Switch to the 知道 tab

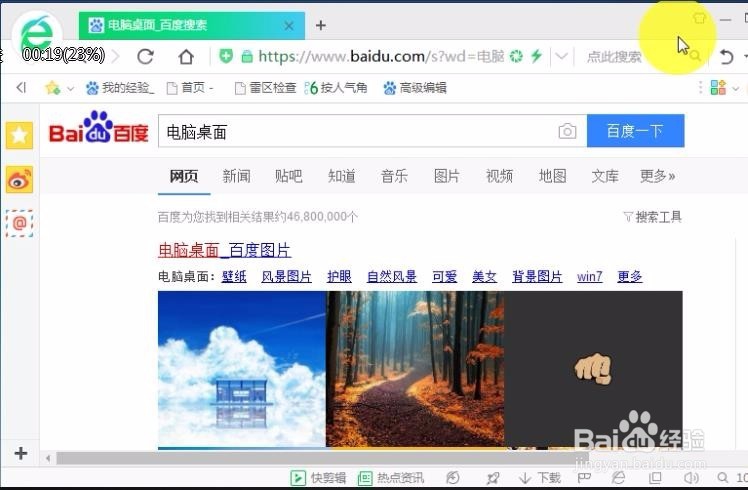[342, 176]
